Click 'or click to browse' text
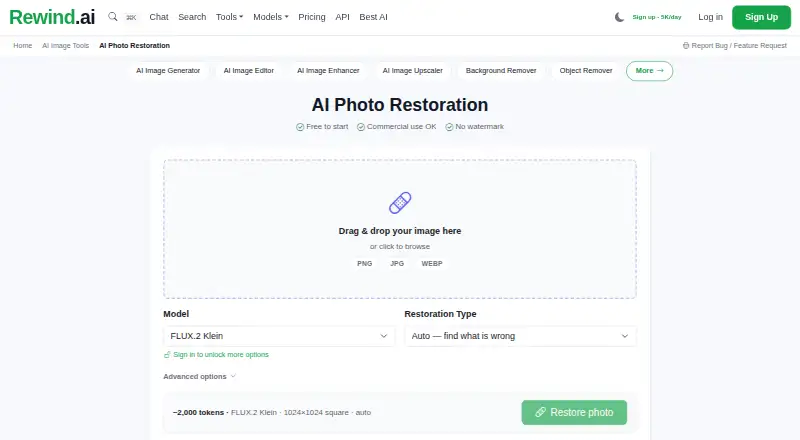Image resolution: width=800 pixels, height=440 pixels. pos(400,247)
